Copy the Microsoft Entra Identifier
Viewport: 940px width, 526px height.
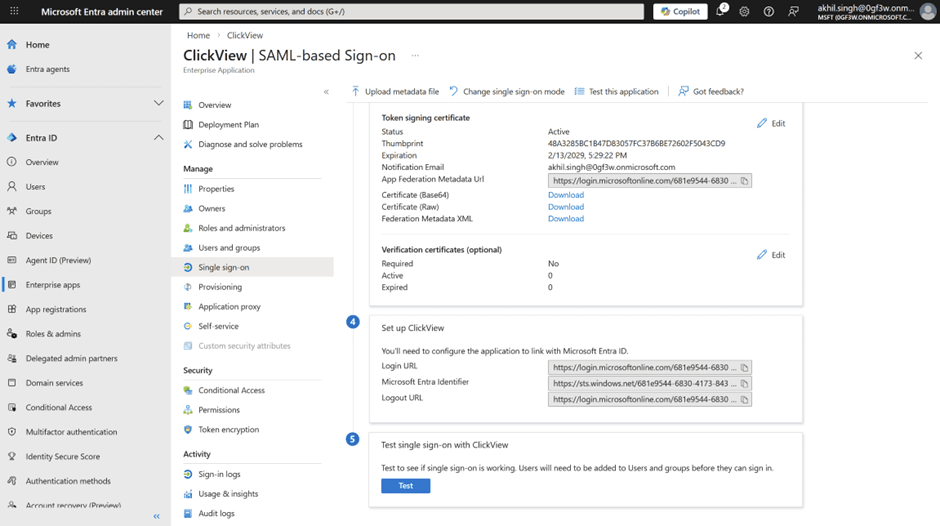(x=744, y=384)
